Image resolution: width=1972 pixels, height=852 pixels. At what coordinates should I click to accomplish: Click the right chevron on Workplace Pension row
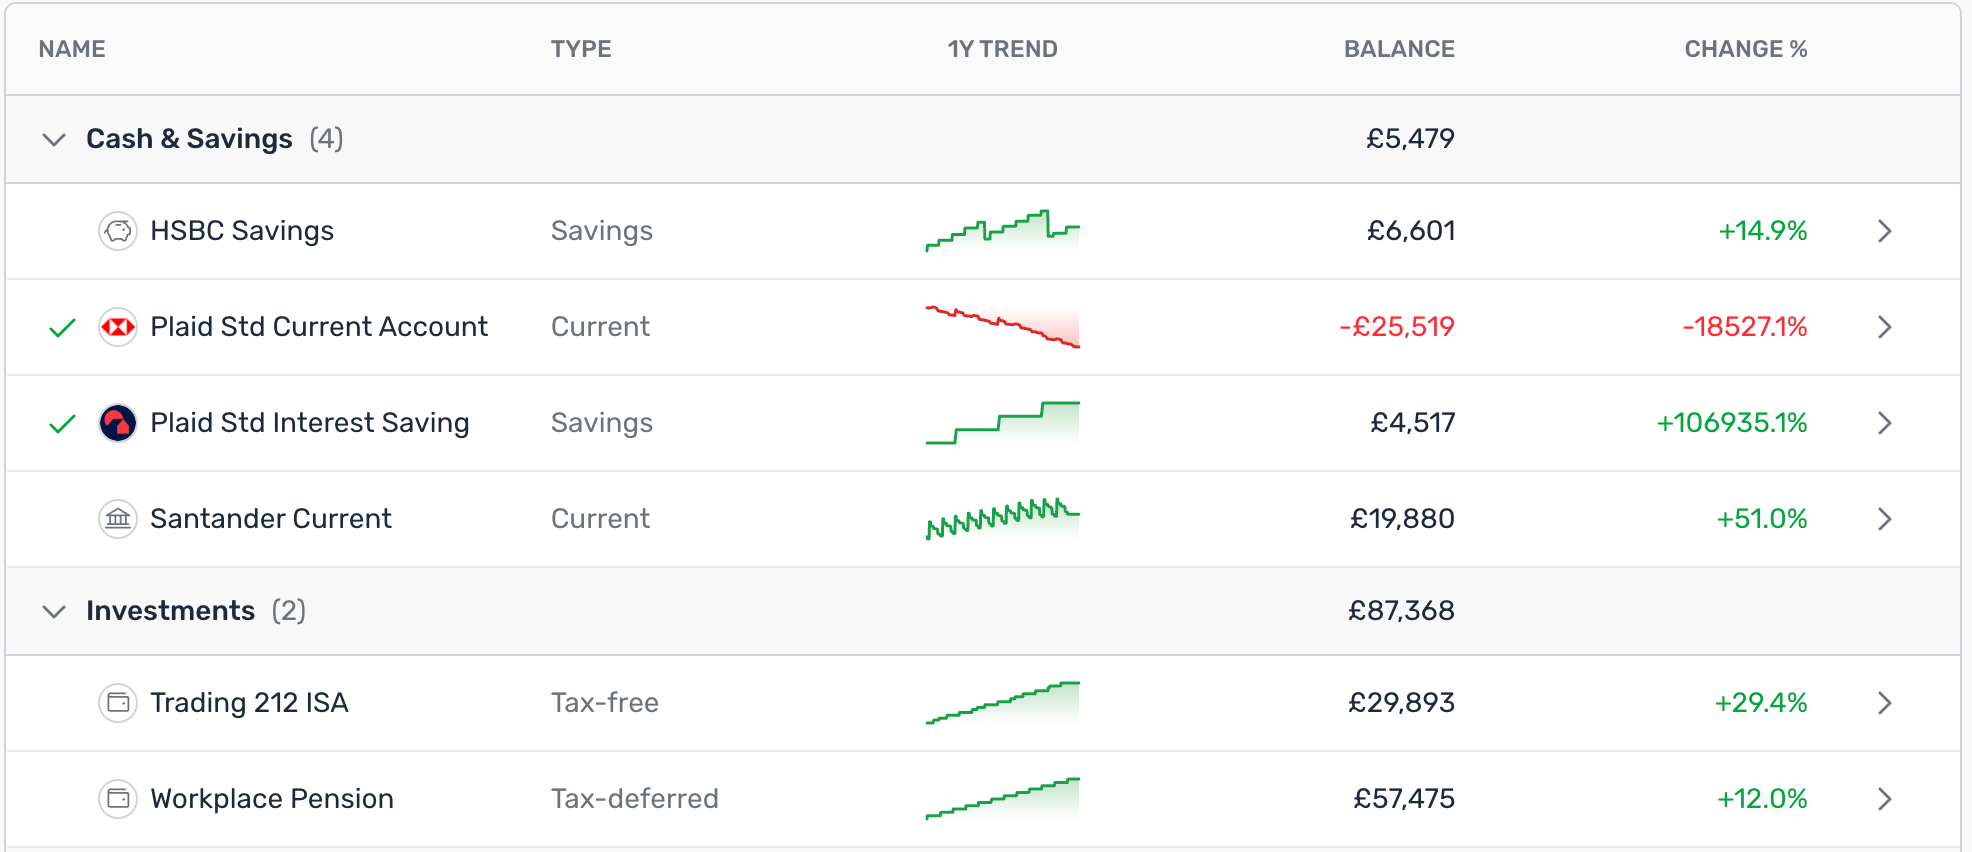tap(1885, 798)
